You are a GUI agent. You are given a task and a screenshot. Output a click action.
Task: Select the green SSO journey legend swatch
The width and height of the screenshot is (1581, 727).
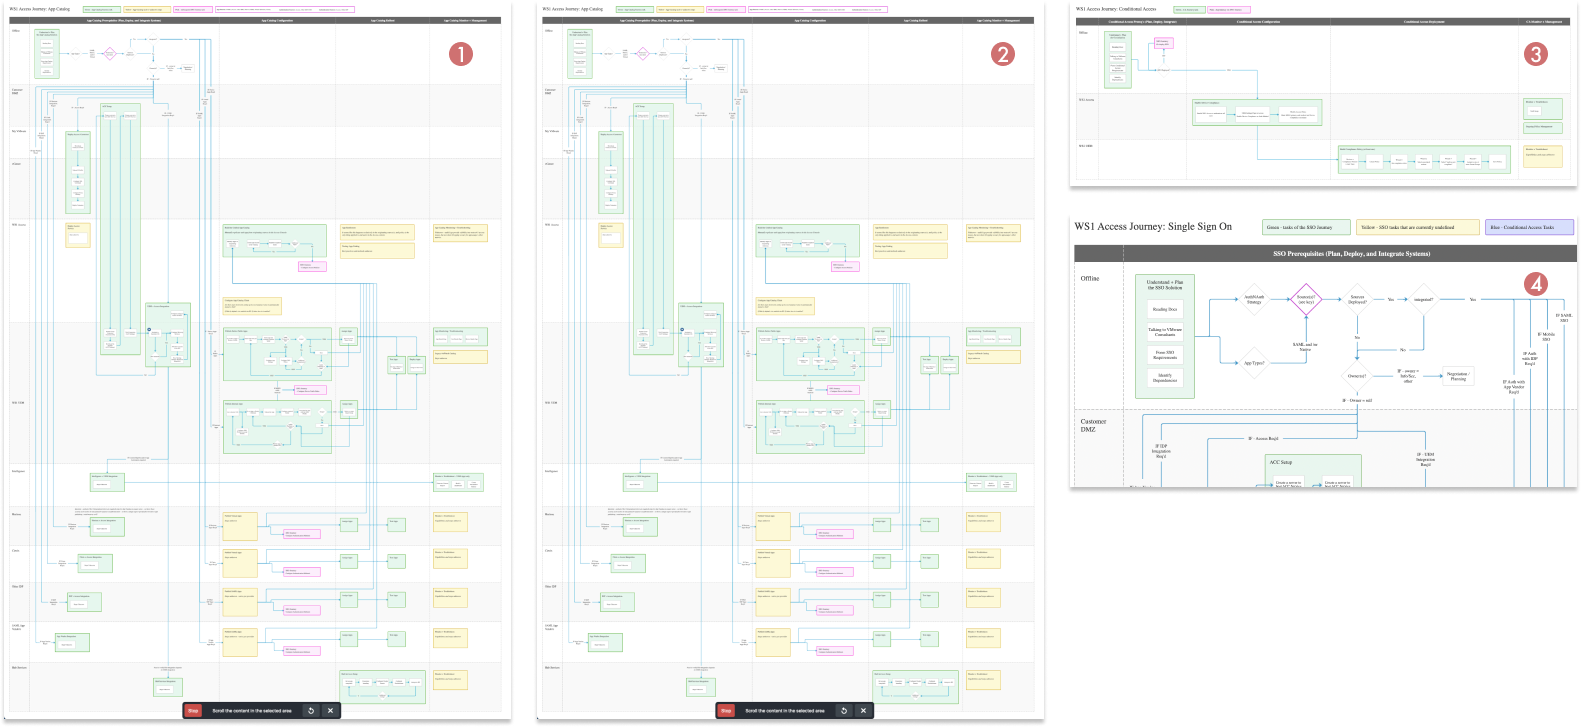point(1305,227)
